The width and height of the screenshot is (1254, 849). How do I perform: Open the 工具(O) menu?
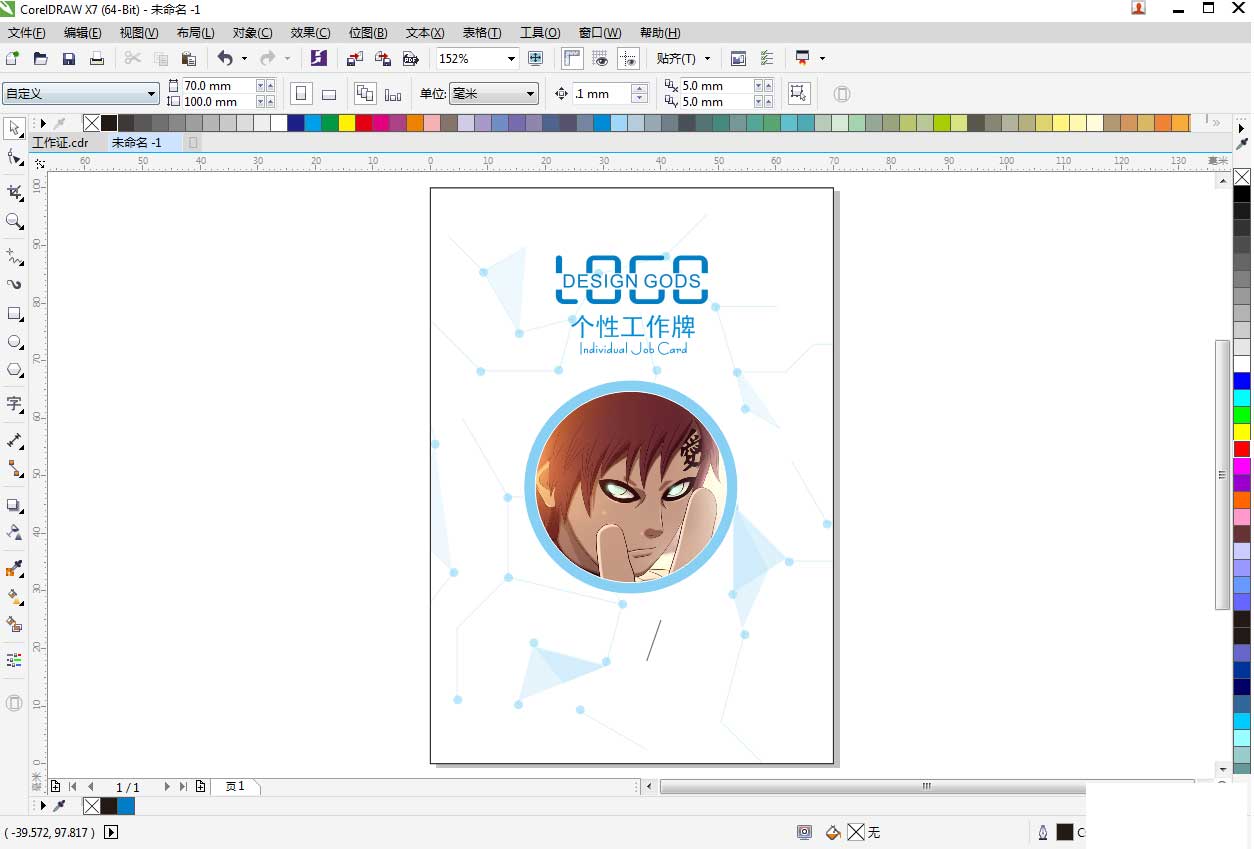[540, 33]
